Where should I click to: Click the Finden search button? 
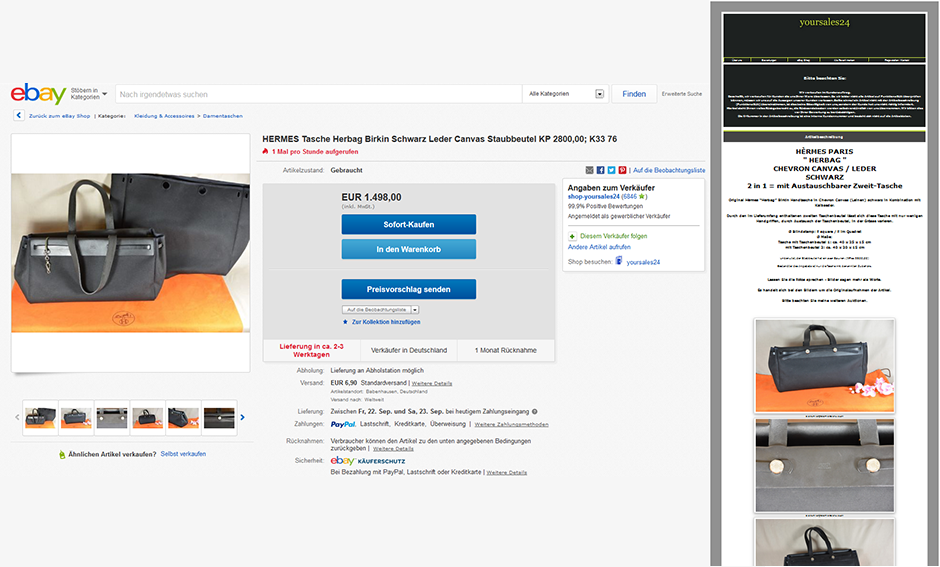[634, 94]
